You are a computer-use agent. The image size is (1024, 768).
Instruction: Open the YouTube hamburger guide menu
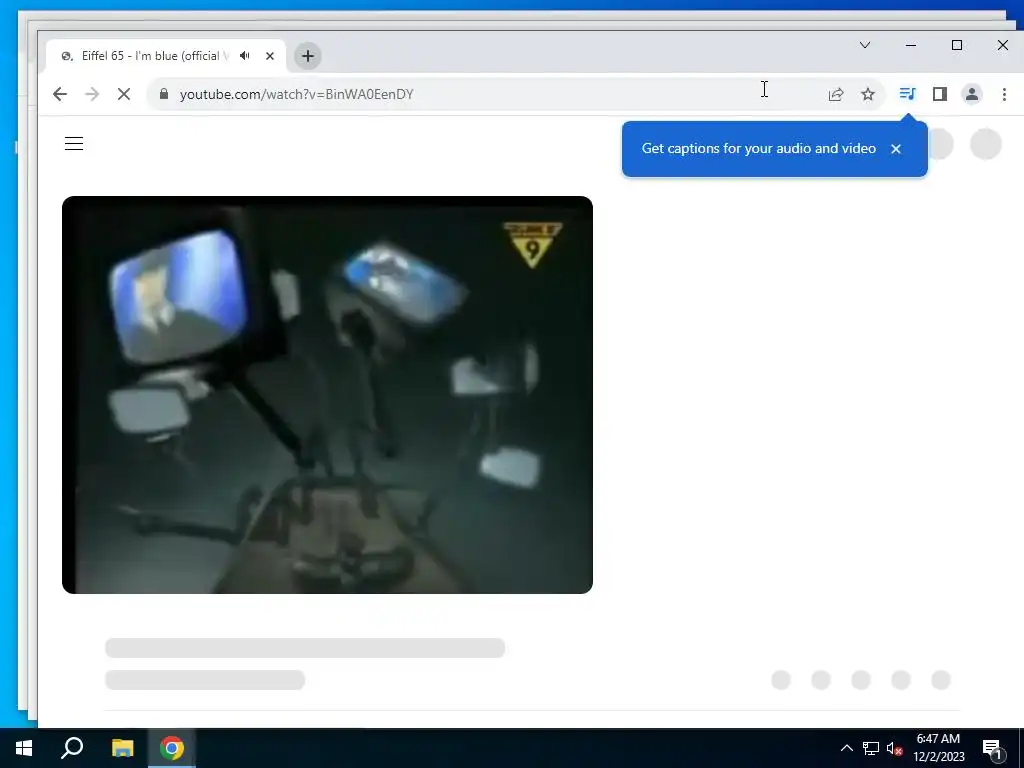pyautogui.click(x=74, y=144)
